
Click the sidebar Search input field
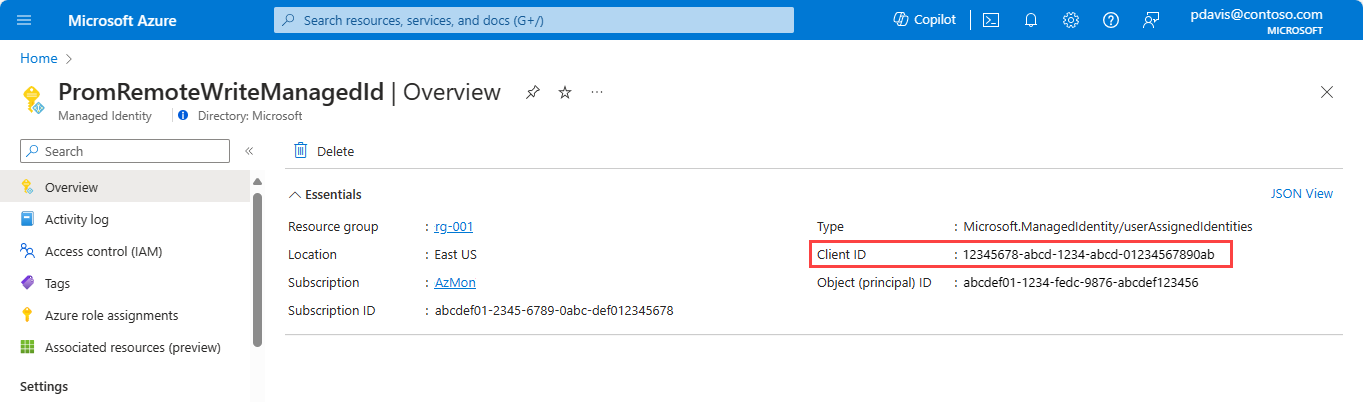(125, 151)
